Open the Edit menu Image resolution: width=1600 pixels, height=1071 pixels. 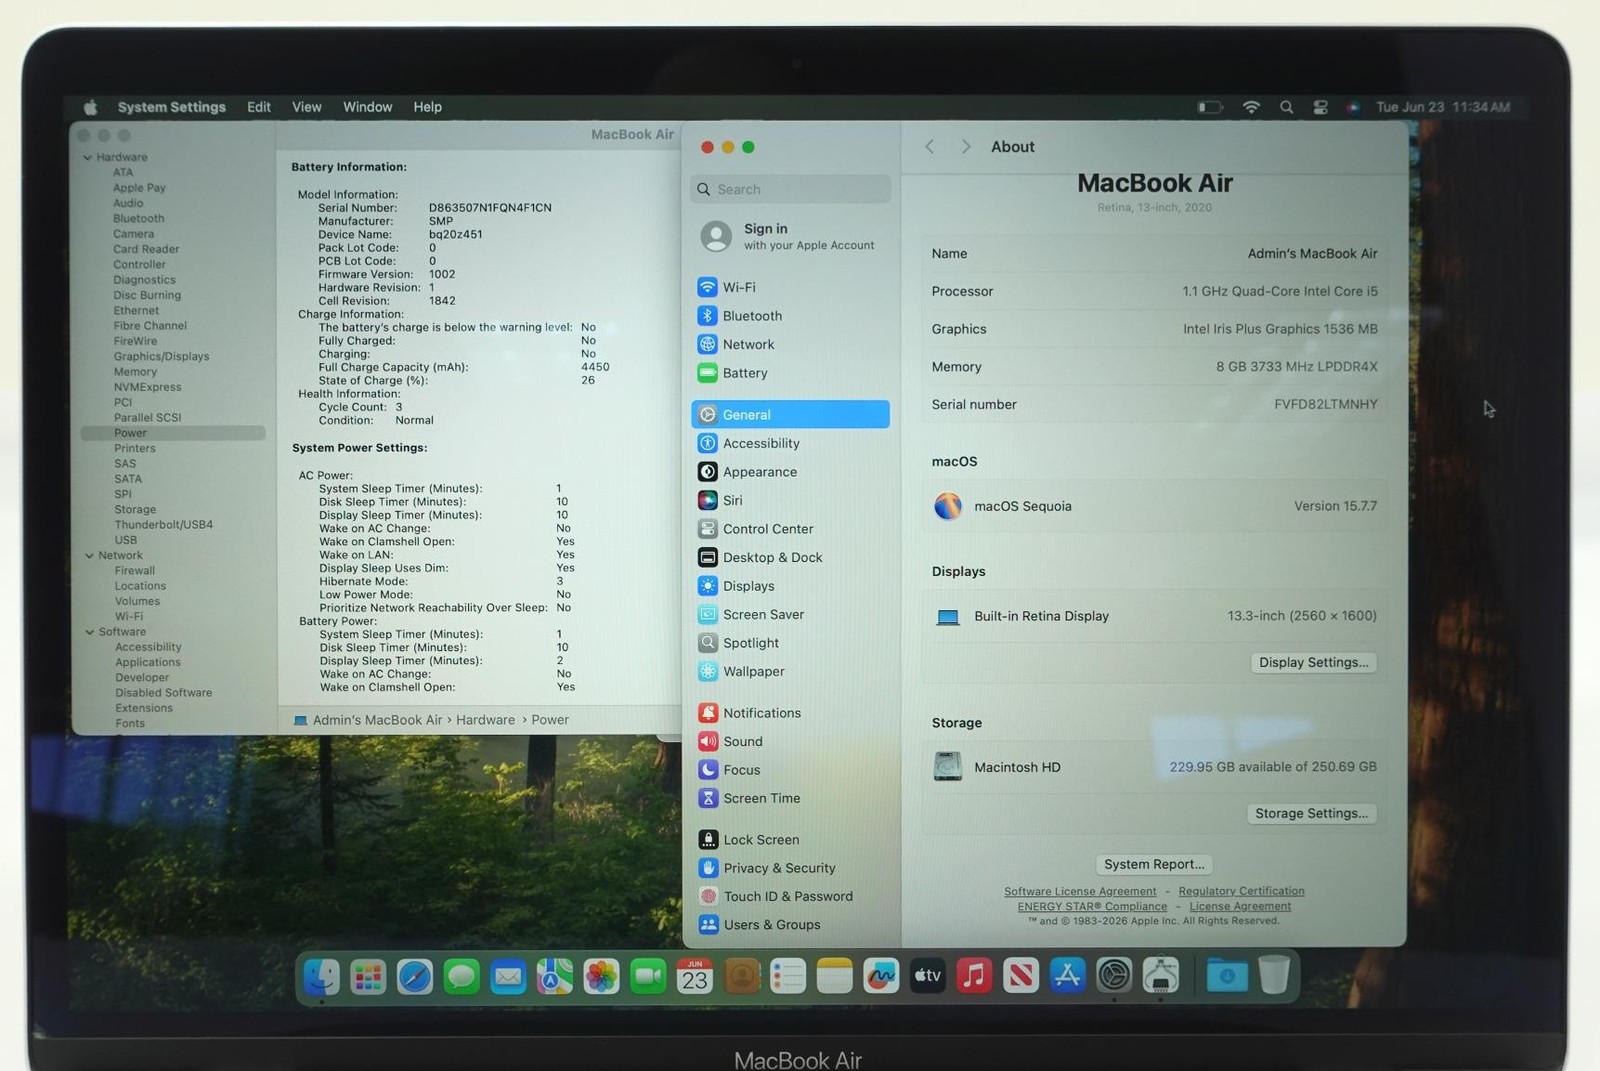259,107
